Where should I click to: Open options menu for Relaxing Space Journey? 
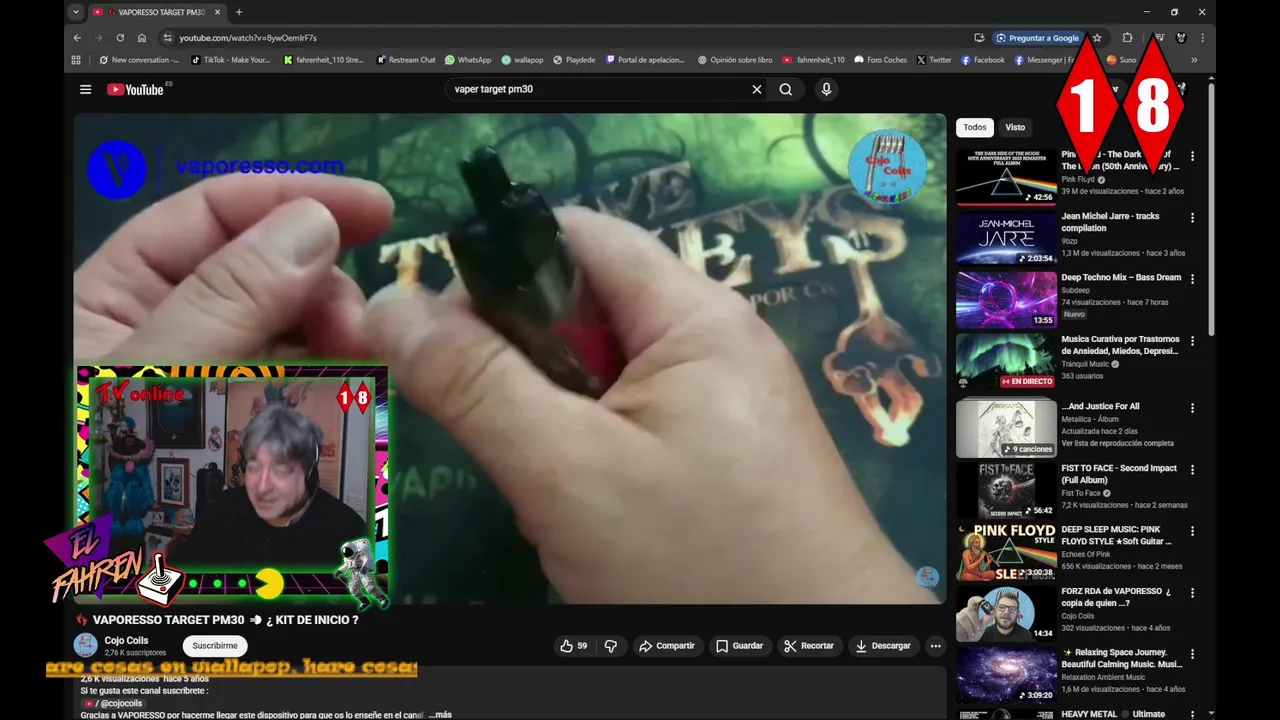point(1192,654)
